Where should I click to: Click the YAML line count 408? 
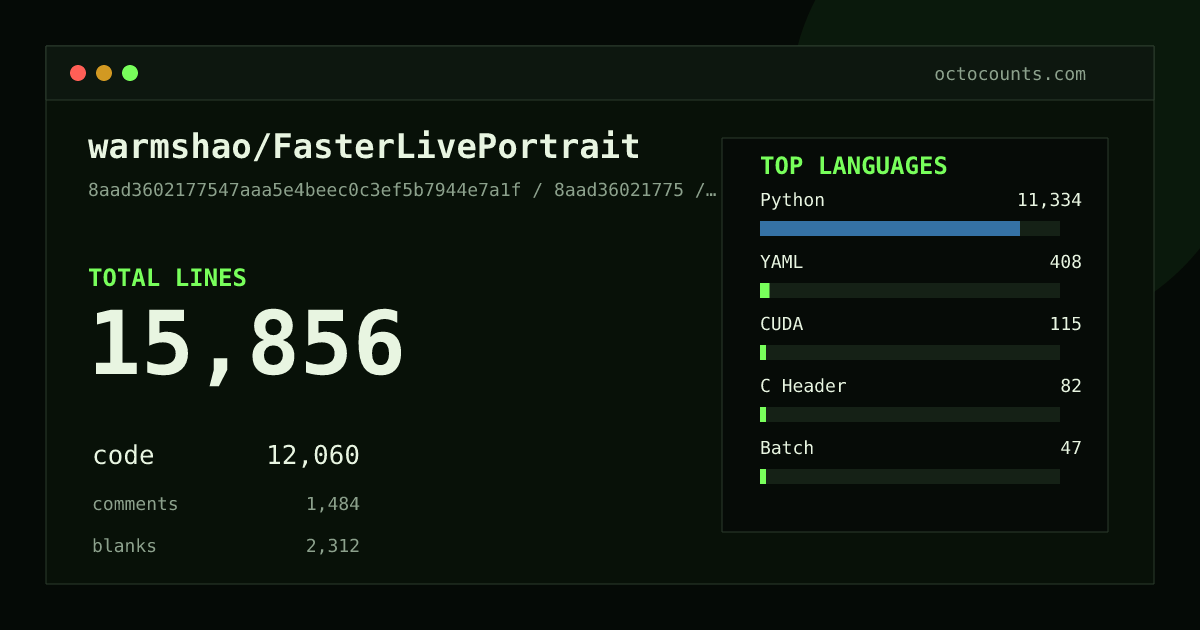tap(1065, 262)
